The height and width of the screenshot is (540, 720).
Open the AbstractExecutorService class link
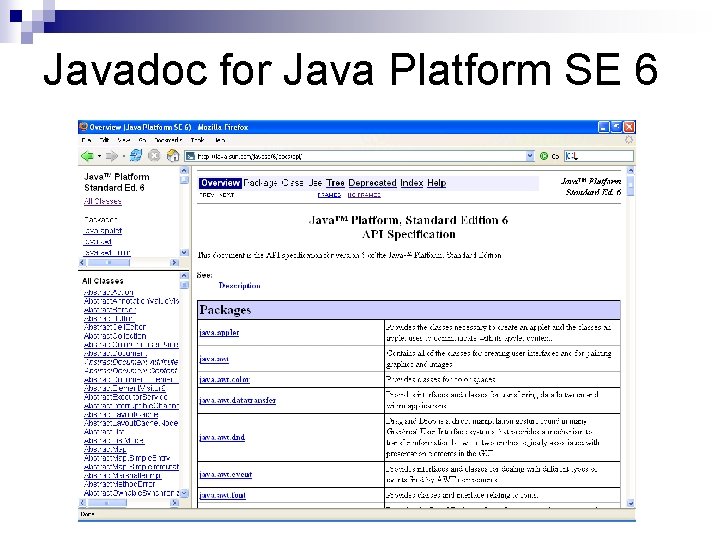click(x=125, y=397)
